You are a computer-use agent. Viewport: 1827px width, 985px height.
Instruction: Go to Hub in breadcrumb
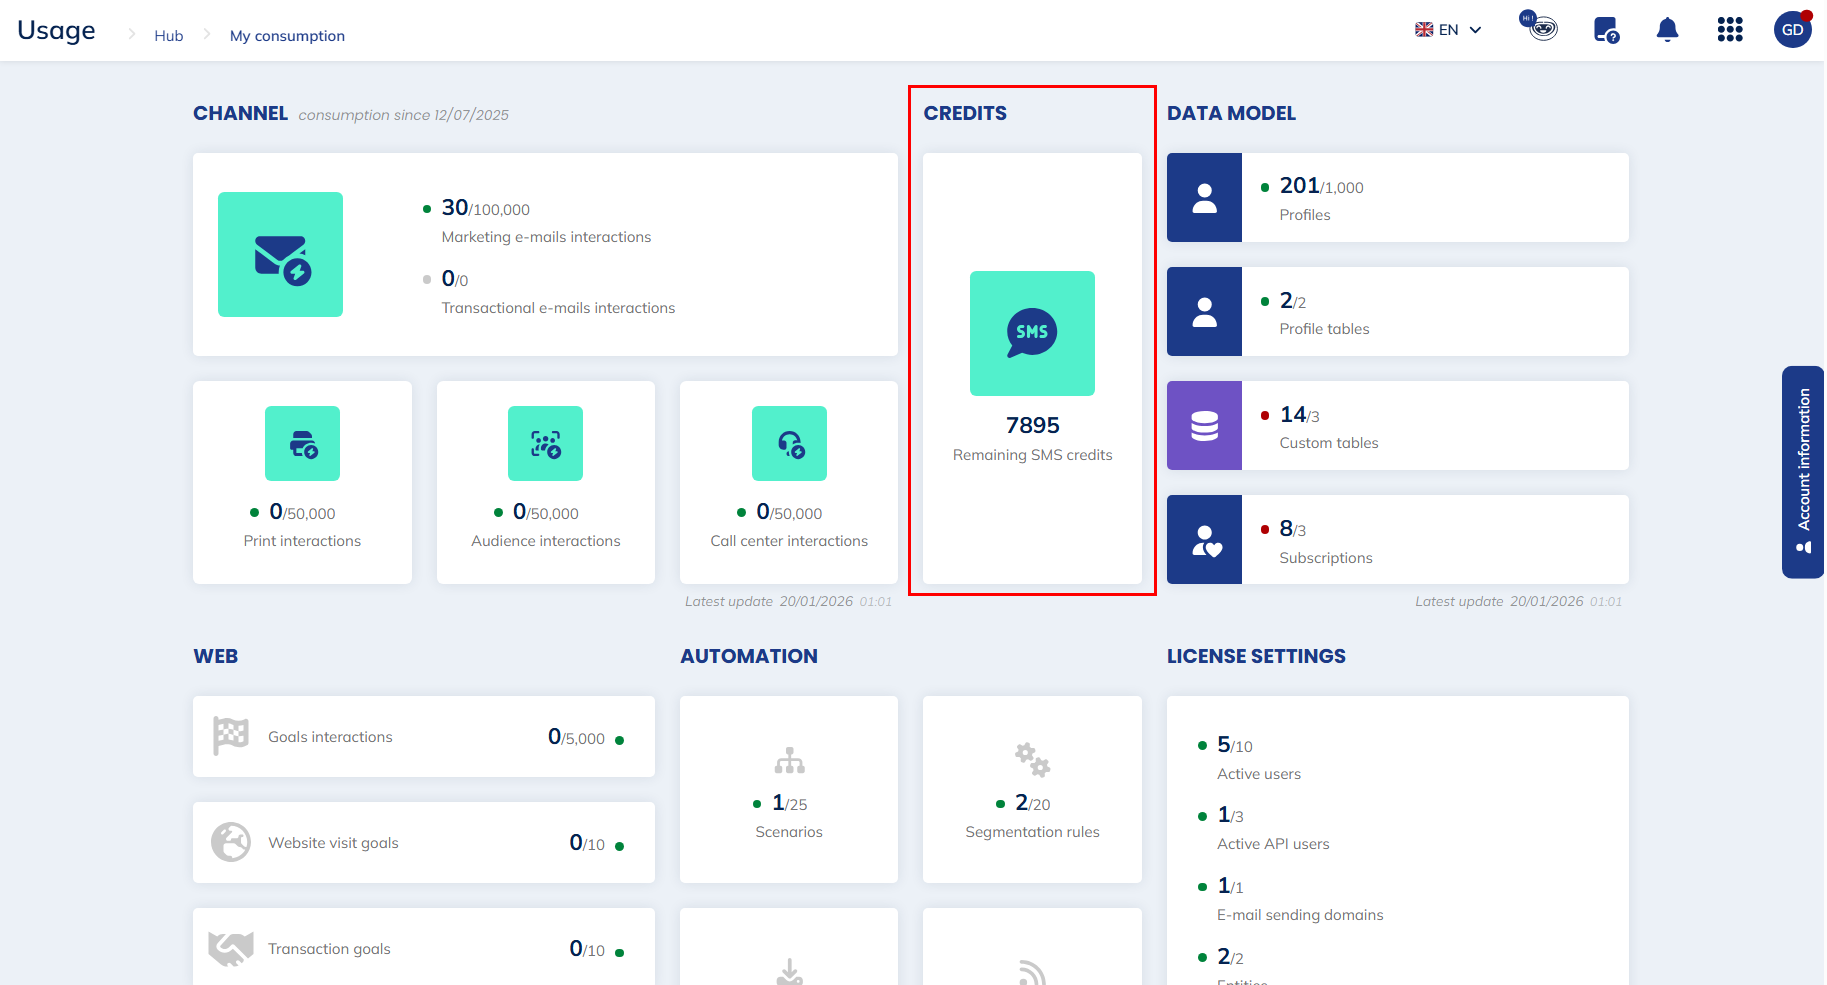[x=168, y=36]
